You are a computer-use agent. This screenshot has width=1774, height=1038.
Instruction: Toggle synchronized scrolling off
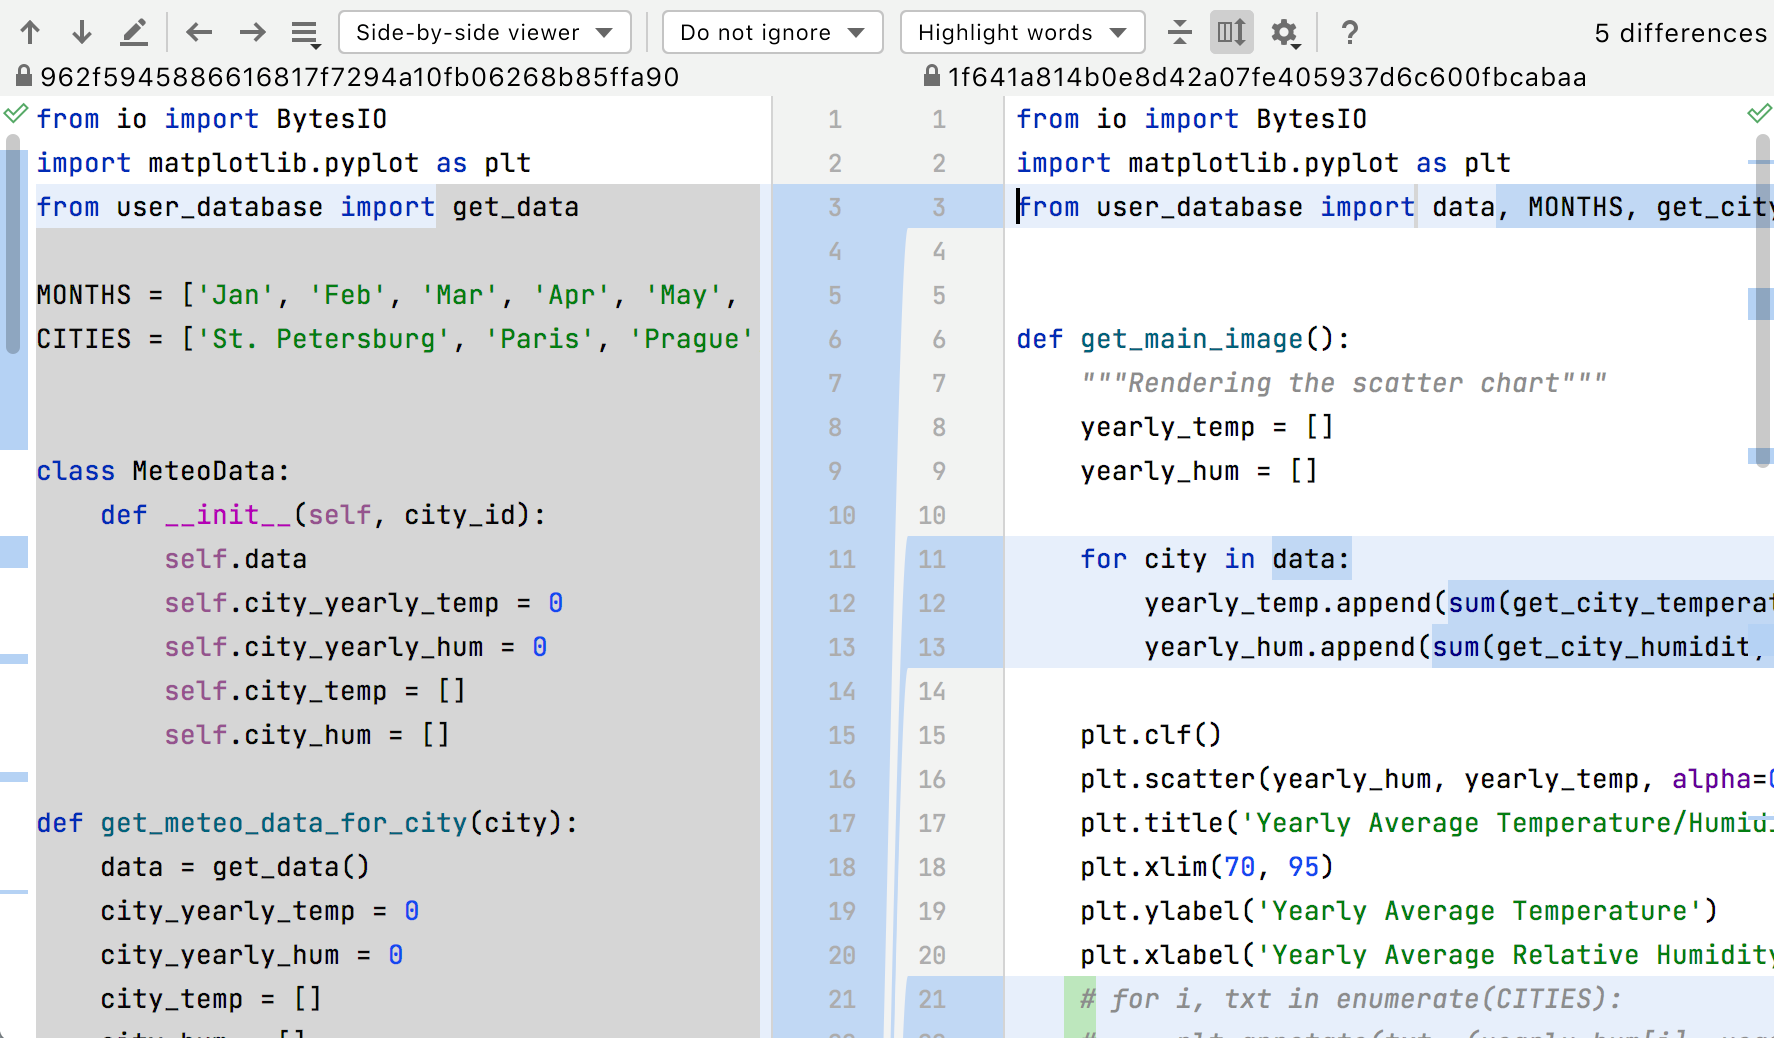click(x=1231, y=32)
